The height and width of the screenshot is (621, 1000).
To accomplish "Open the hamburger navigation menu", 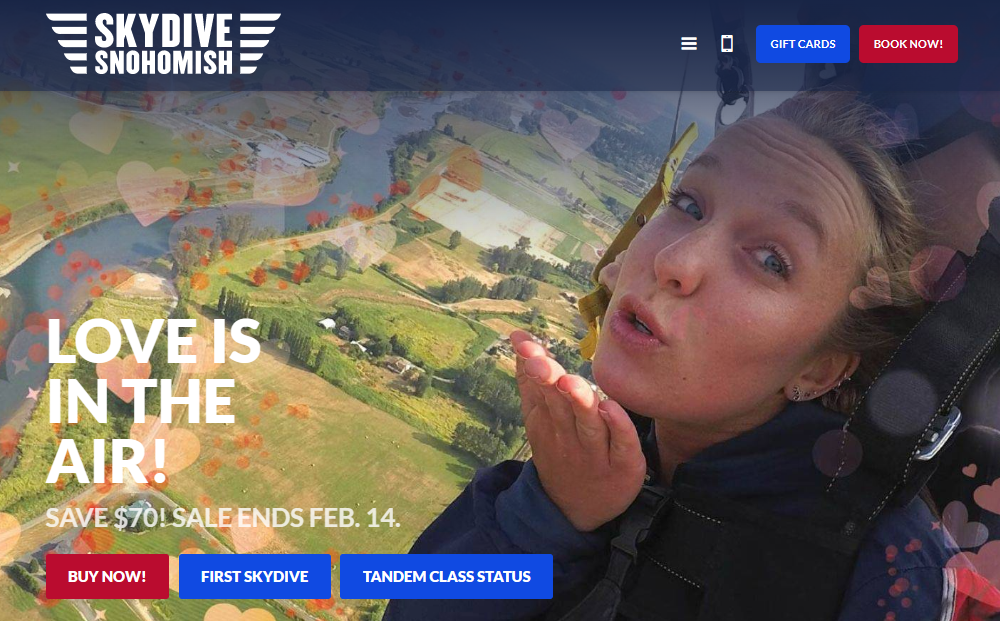I will click(x=689, y=43).
